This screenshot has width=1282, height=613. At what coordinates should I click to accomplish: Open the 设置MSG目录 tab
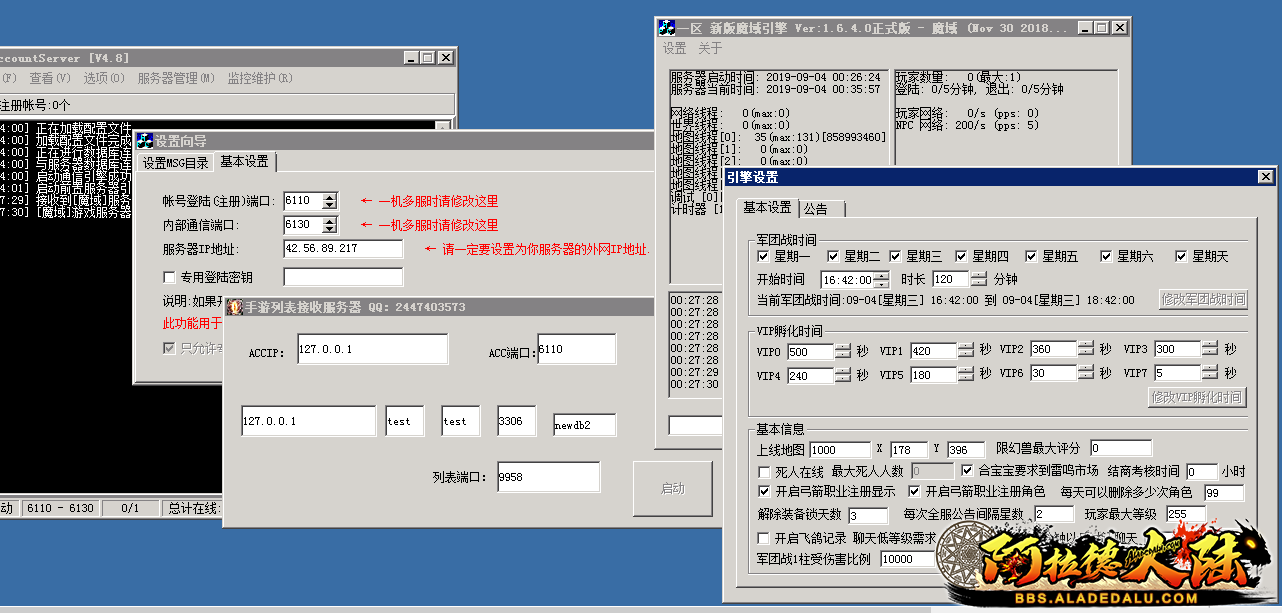[175, 163]
